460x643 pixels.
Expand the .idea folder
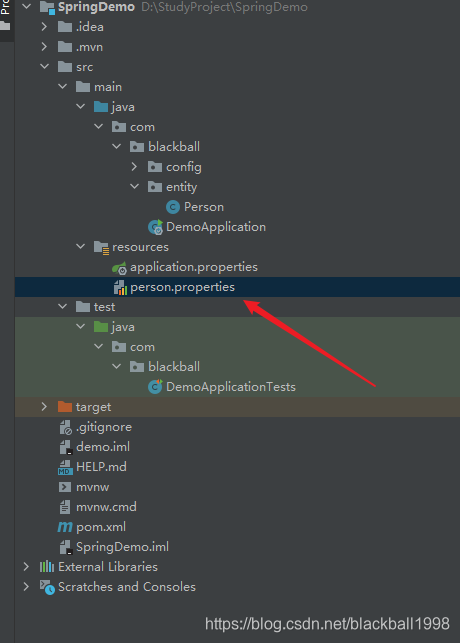click(44, 27)
